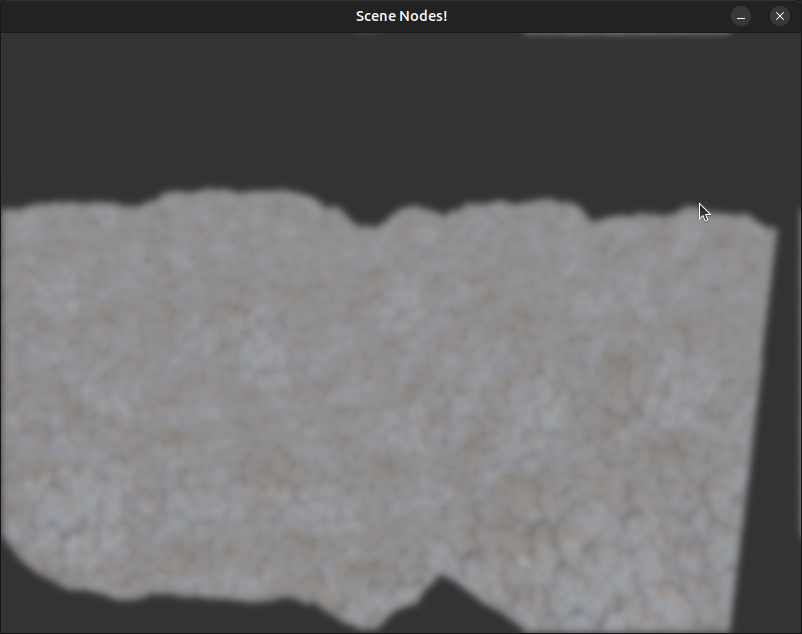The width and height of the screenshot is (802, 634).
Task: Close the Scene Nodes! window
Action: coord(779,16)
